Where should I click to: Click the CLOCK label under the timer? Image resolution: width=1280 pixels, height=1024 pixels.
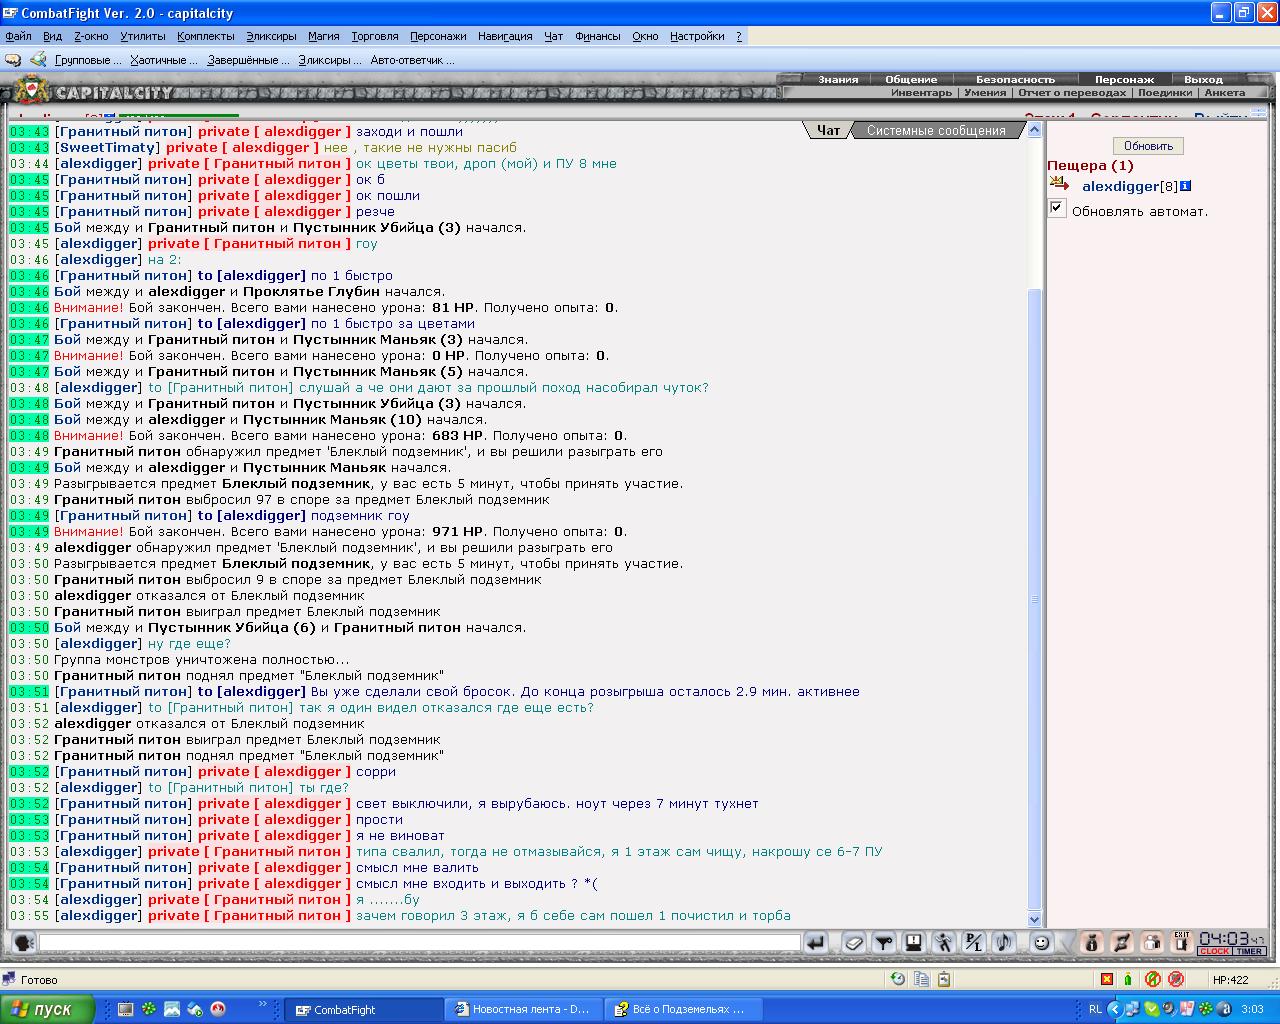pos(1214,951)
